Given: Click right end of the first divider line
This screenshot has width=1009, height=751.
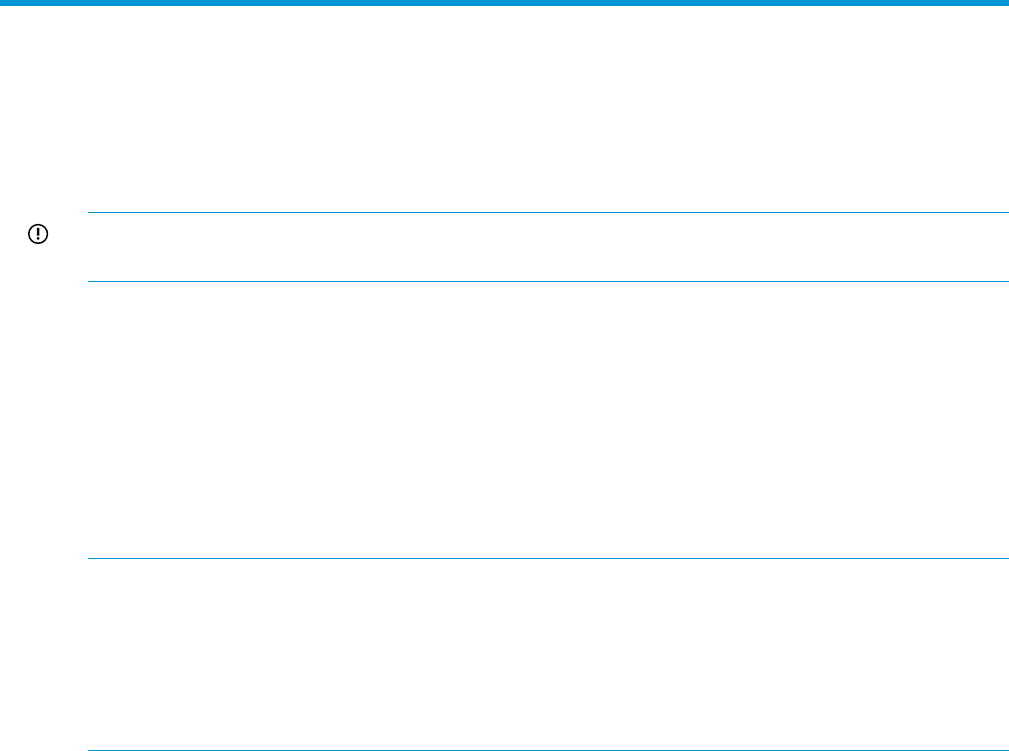Looking at the screenshot, I should pos(1005,212).
